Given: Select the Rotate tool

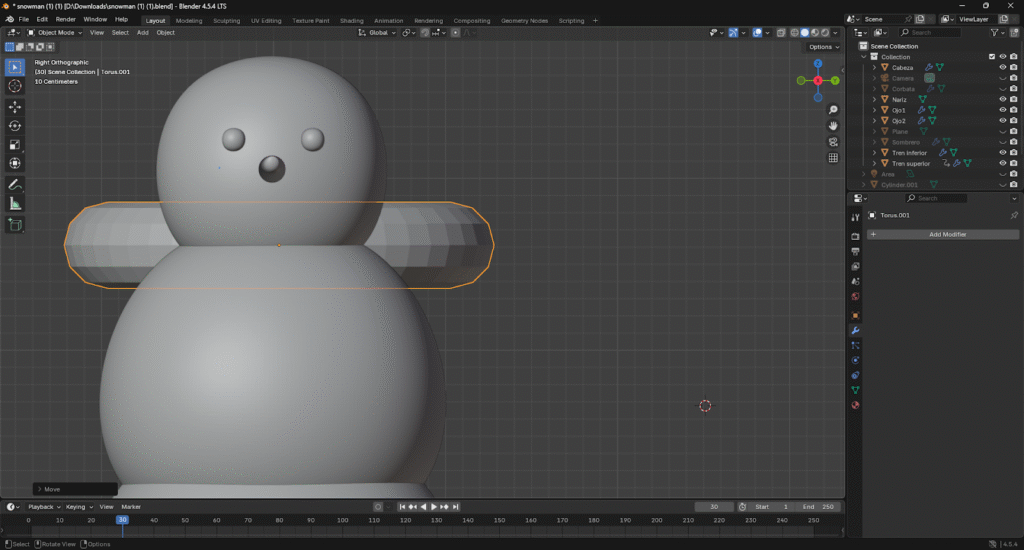Looking at the screenshot, I should 15,126.
